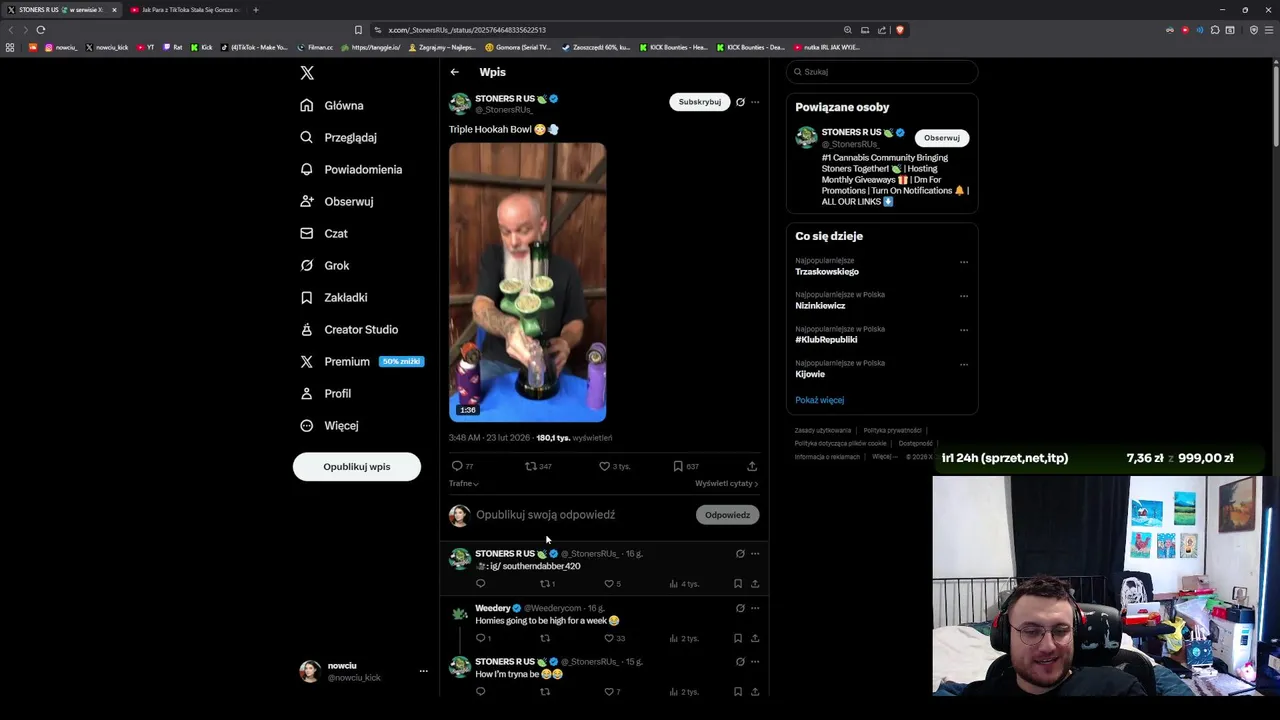Click the repost icon with 347 reposts
Viewport: 1280px width, 720px height.
pyautogui.click(x=531, y=466)
